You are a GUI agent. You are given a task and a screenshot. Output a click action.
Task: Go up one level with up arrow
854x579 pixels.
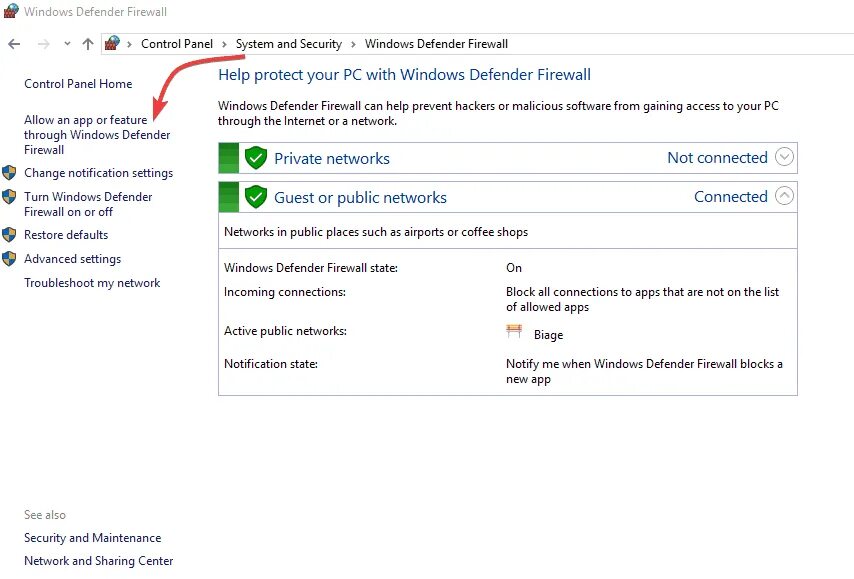coord(88,44)
